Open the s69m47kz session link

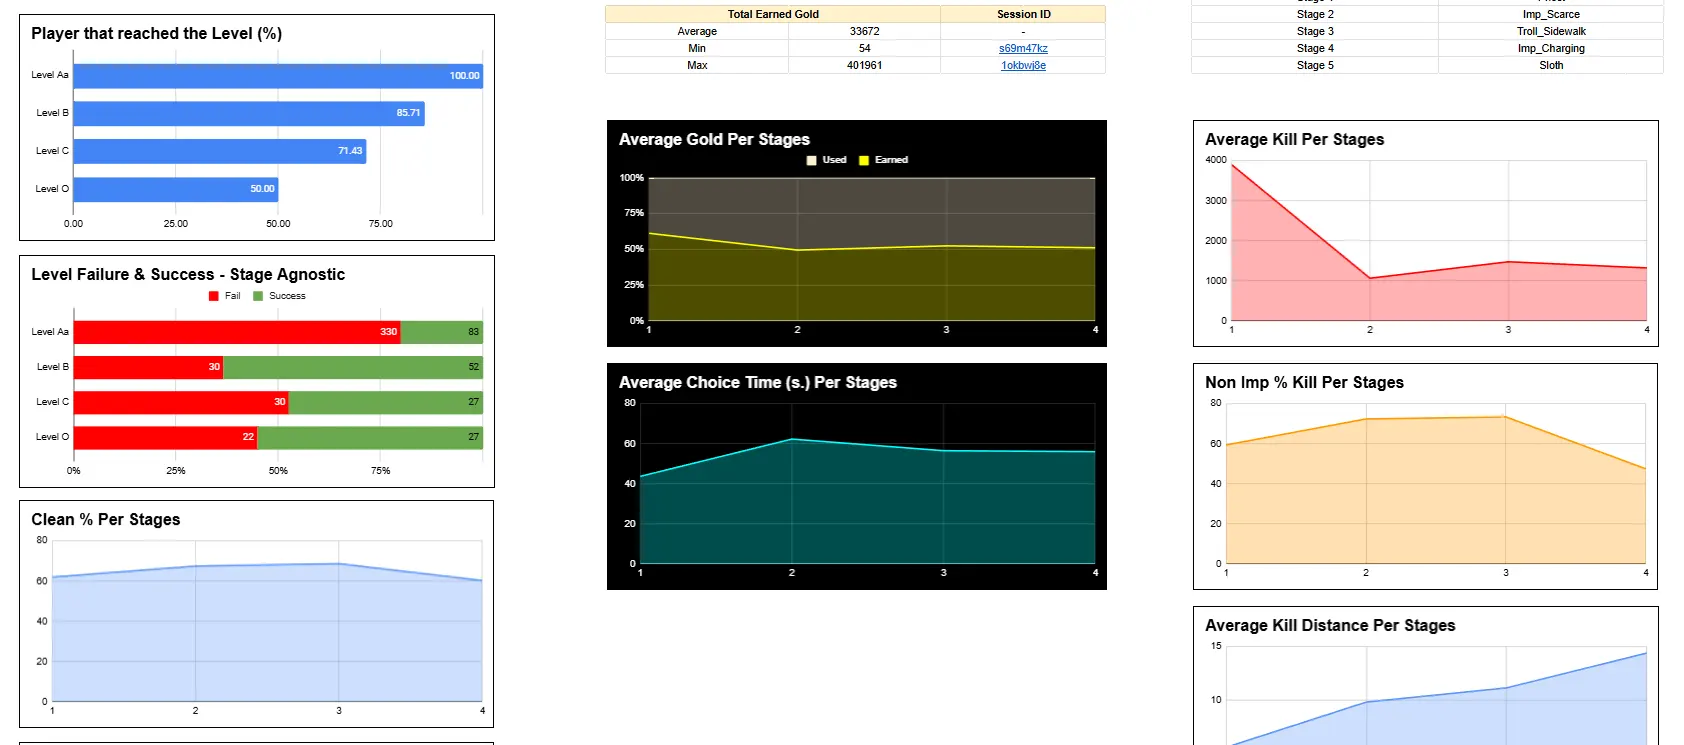tap(1023, 48)
